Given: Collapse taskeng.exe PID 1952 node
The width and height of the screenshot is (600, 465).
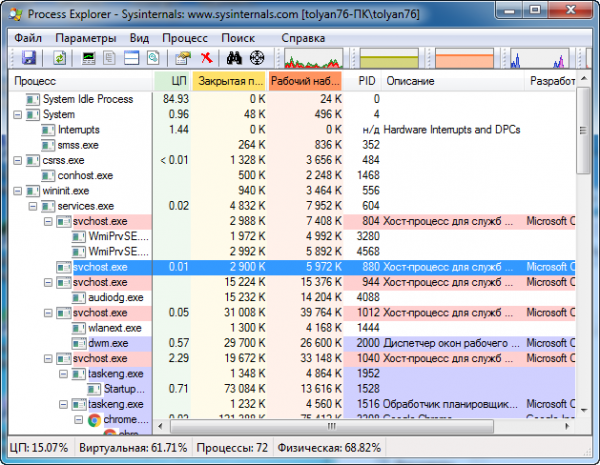Looking at the screenshot, I should [x=64, y=374].
